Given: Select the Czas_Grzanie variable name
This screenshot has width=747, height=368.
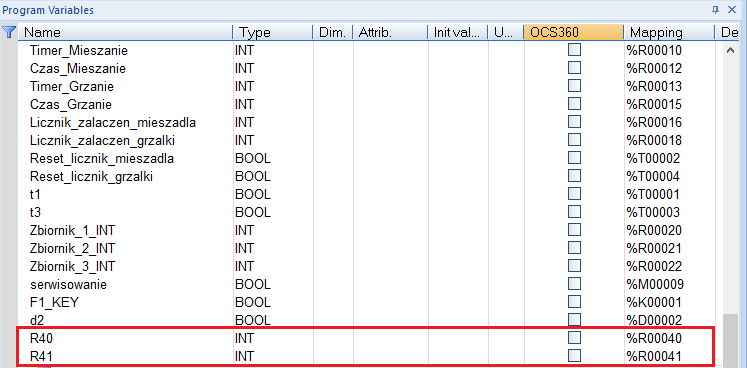Looking at the screenshot, I should [71, 104].
